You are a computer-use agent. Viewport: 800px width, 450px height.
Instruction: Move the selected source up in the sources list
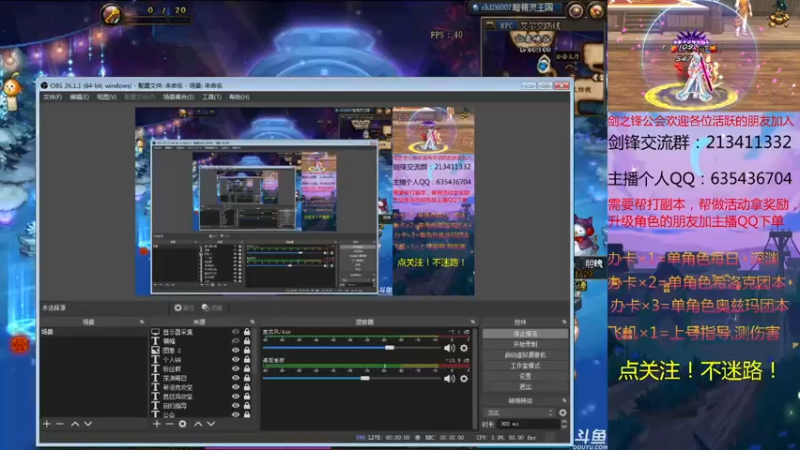(198, 424)
